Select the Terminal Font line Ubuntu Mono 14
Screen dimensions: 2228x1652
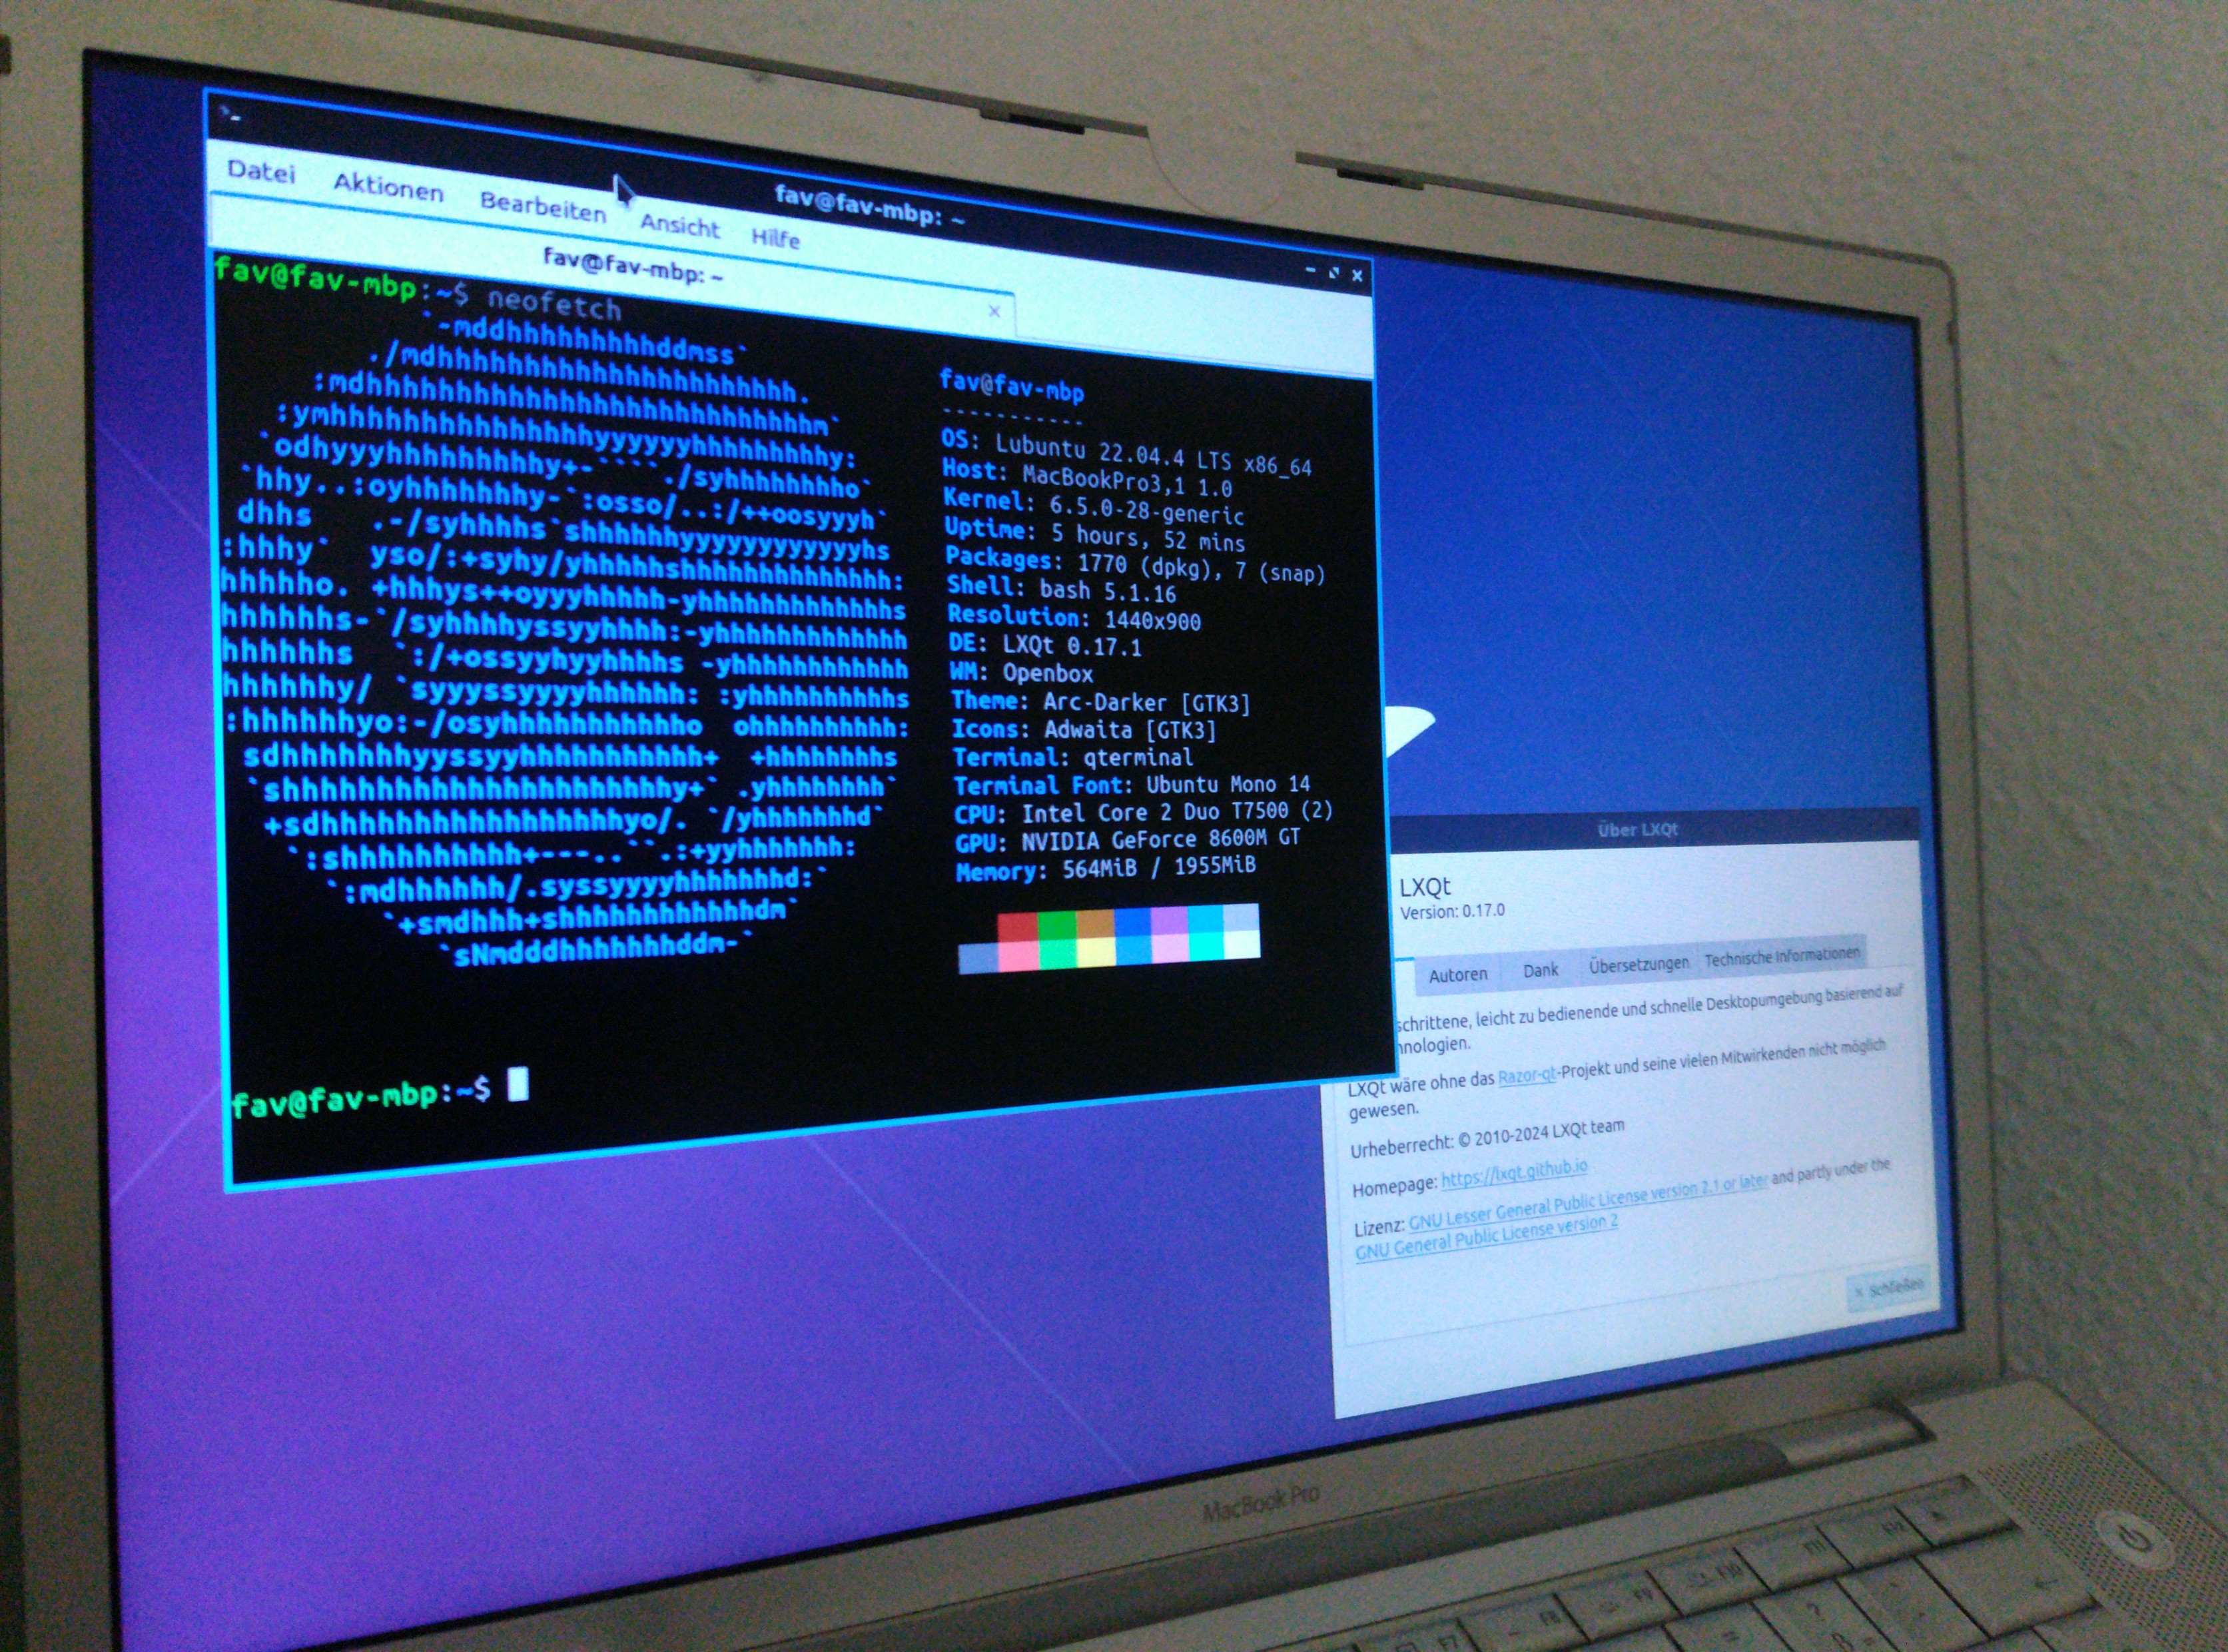click(1131, 785)
